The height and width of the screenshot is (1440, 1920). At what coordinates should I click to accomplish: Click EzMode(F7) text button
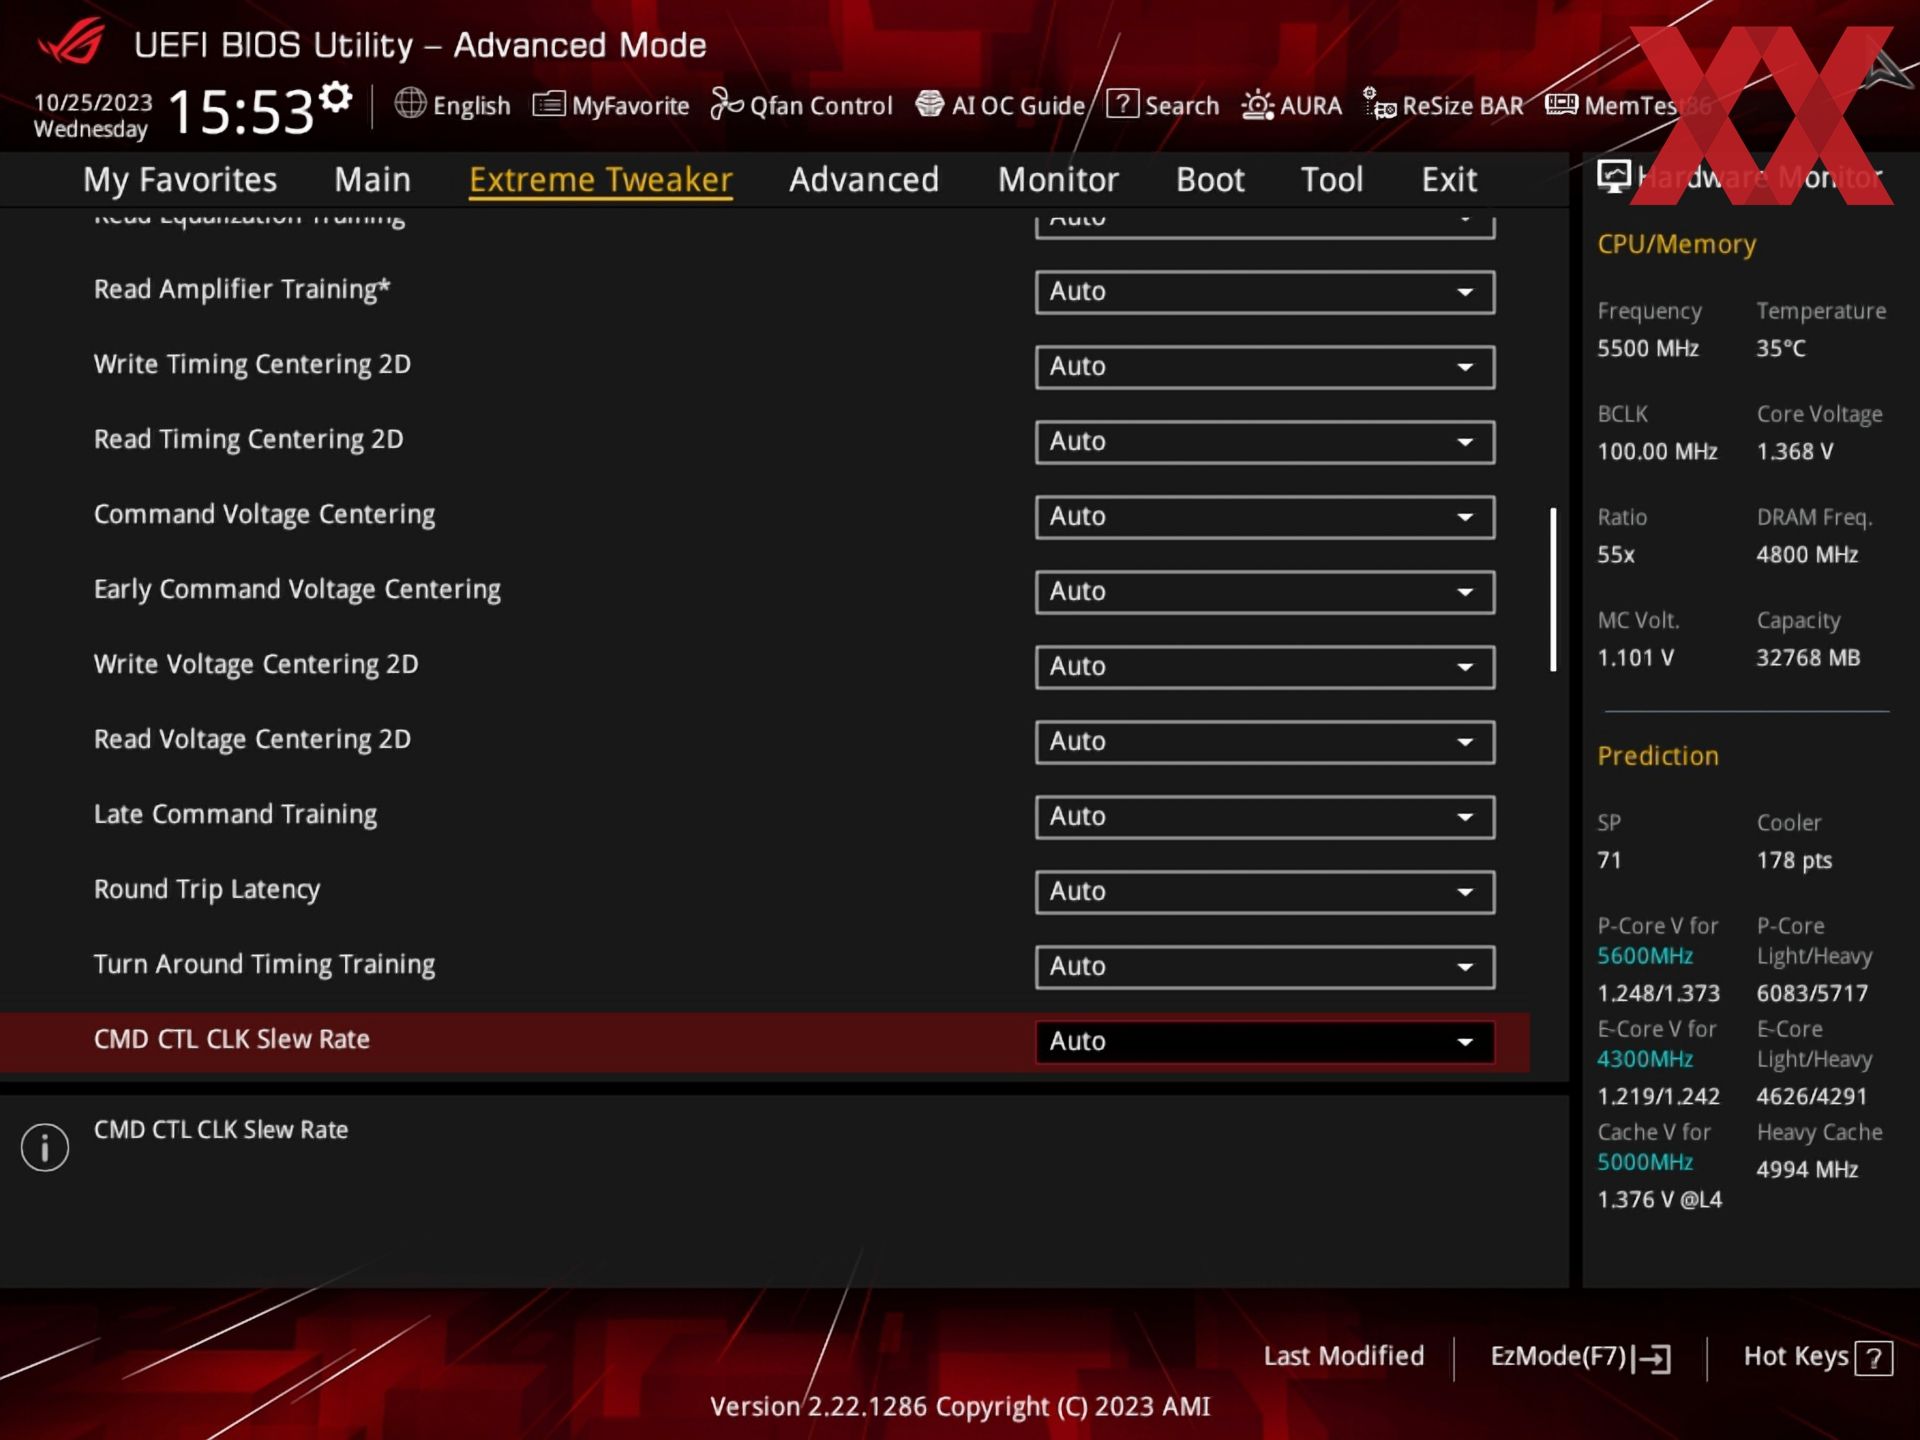tap(1558, 1356)
